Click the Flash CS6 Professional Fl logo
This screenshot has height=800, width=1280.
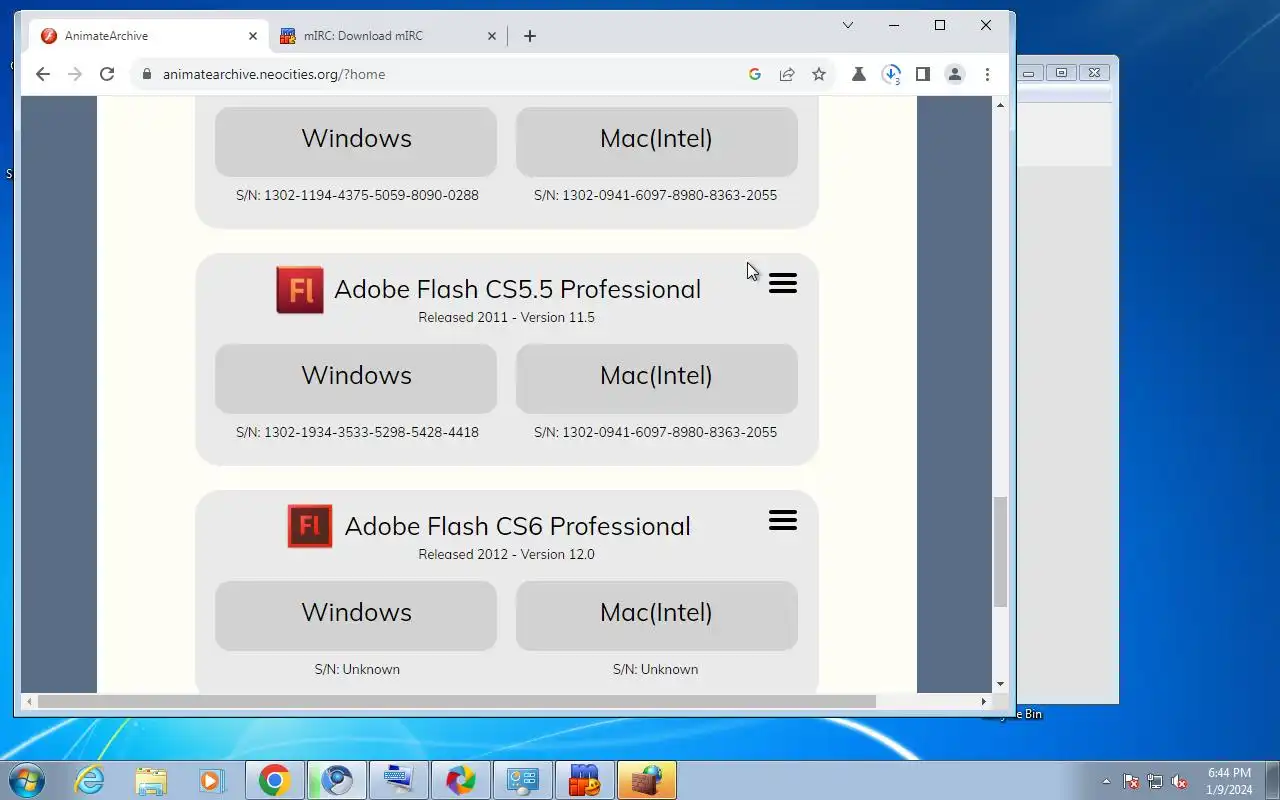[x=310, y=526]
